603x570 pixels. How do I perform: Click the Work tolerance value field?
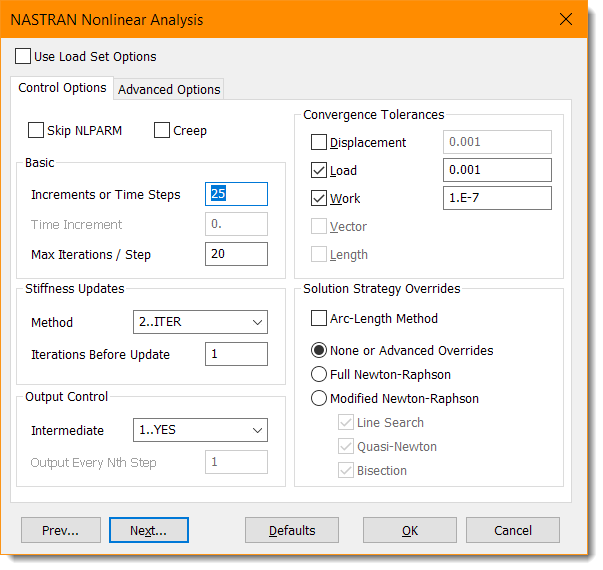coord(497,198)
